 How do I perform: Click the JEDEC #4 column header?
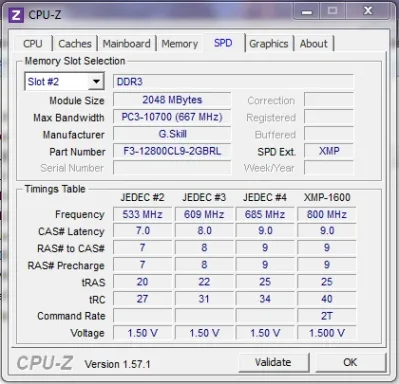point(265,197)
